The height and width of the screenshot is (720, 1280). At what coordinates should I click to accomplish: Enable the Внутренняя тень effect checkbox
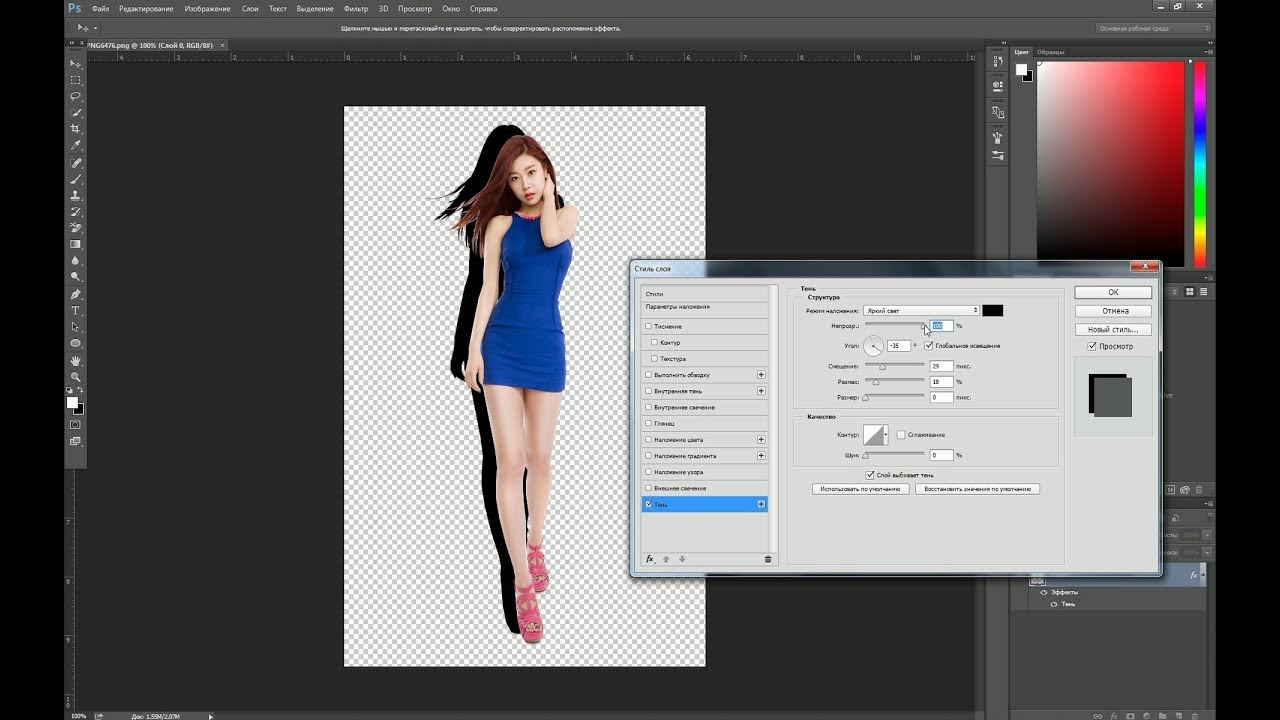click(x=648, y=391)
